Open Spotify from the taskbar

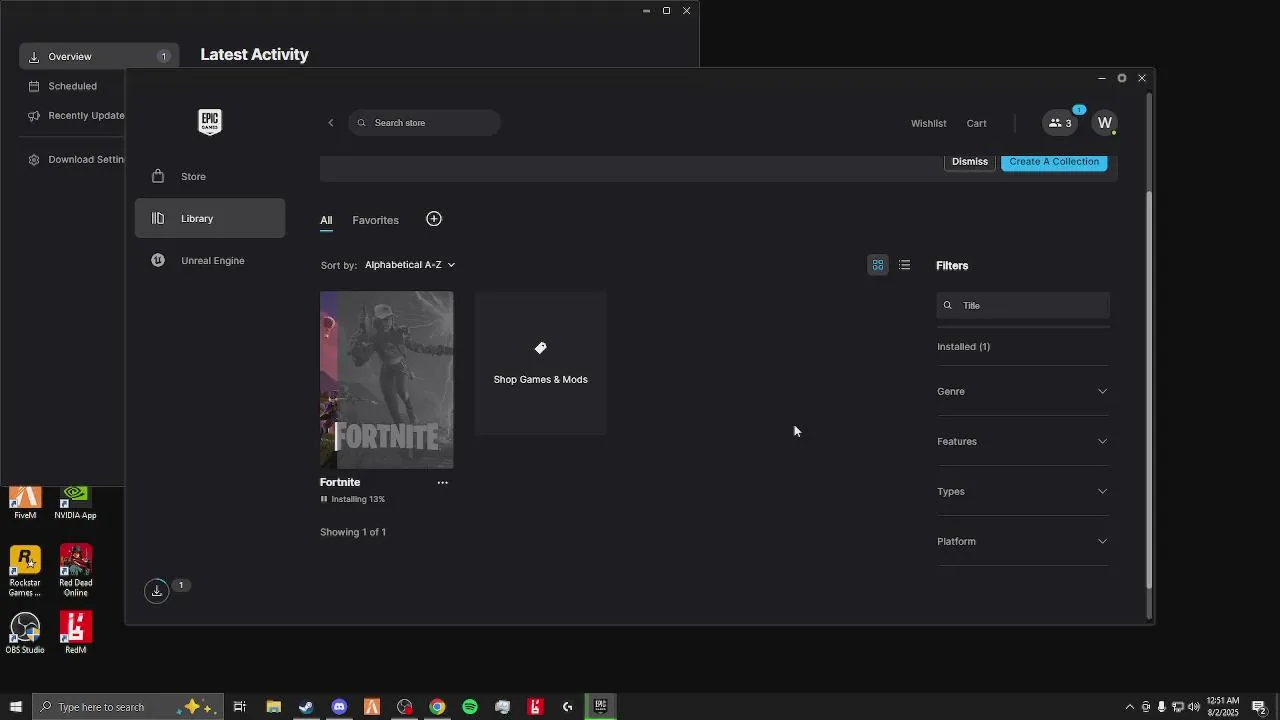click(470, 707)
